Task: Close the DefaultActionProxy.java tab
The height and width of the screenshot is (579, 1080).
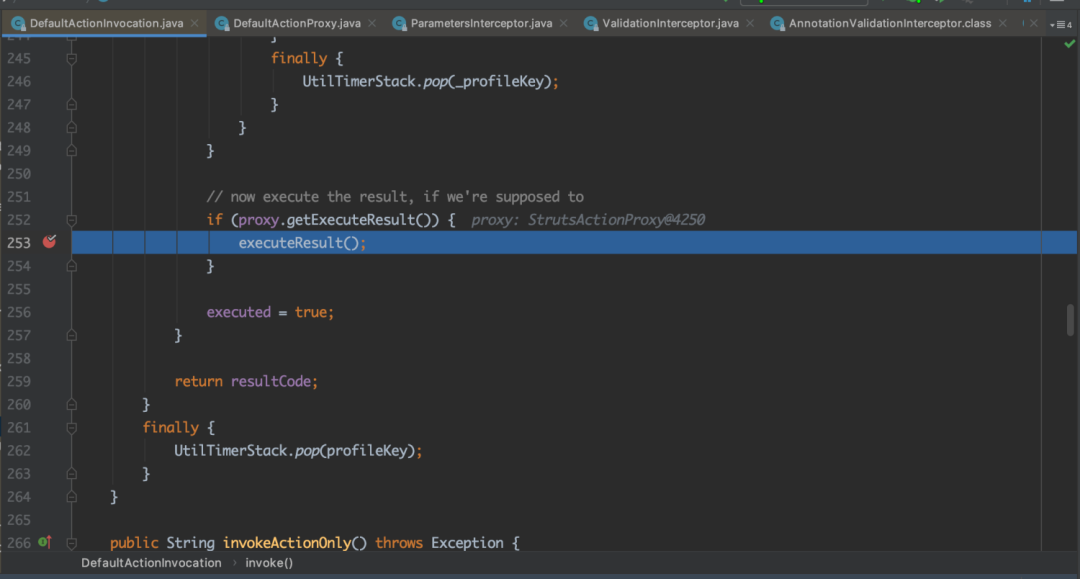Action: pos(372,23)
